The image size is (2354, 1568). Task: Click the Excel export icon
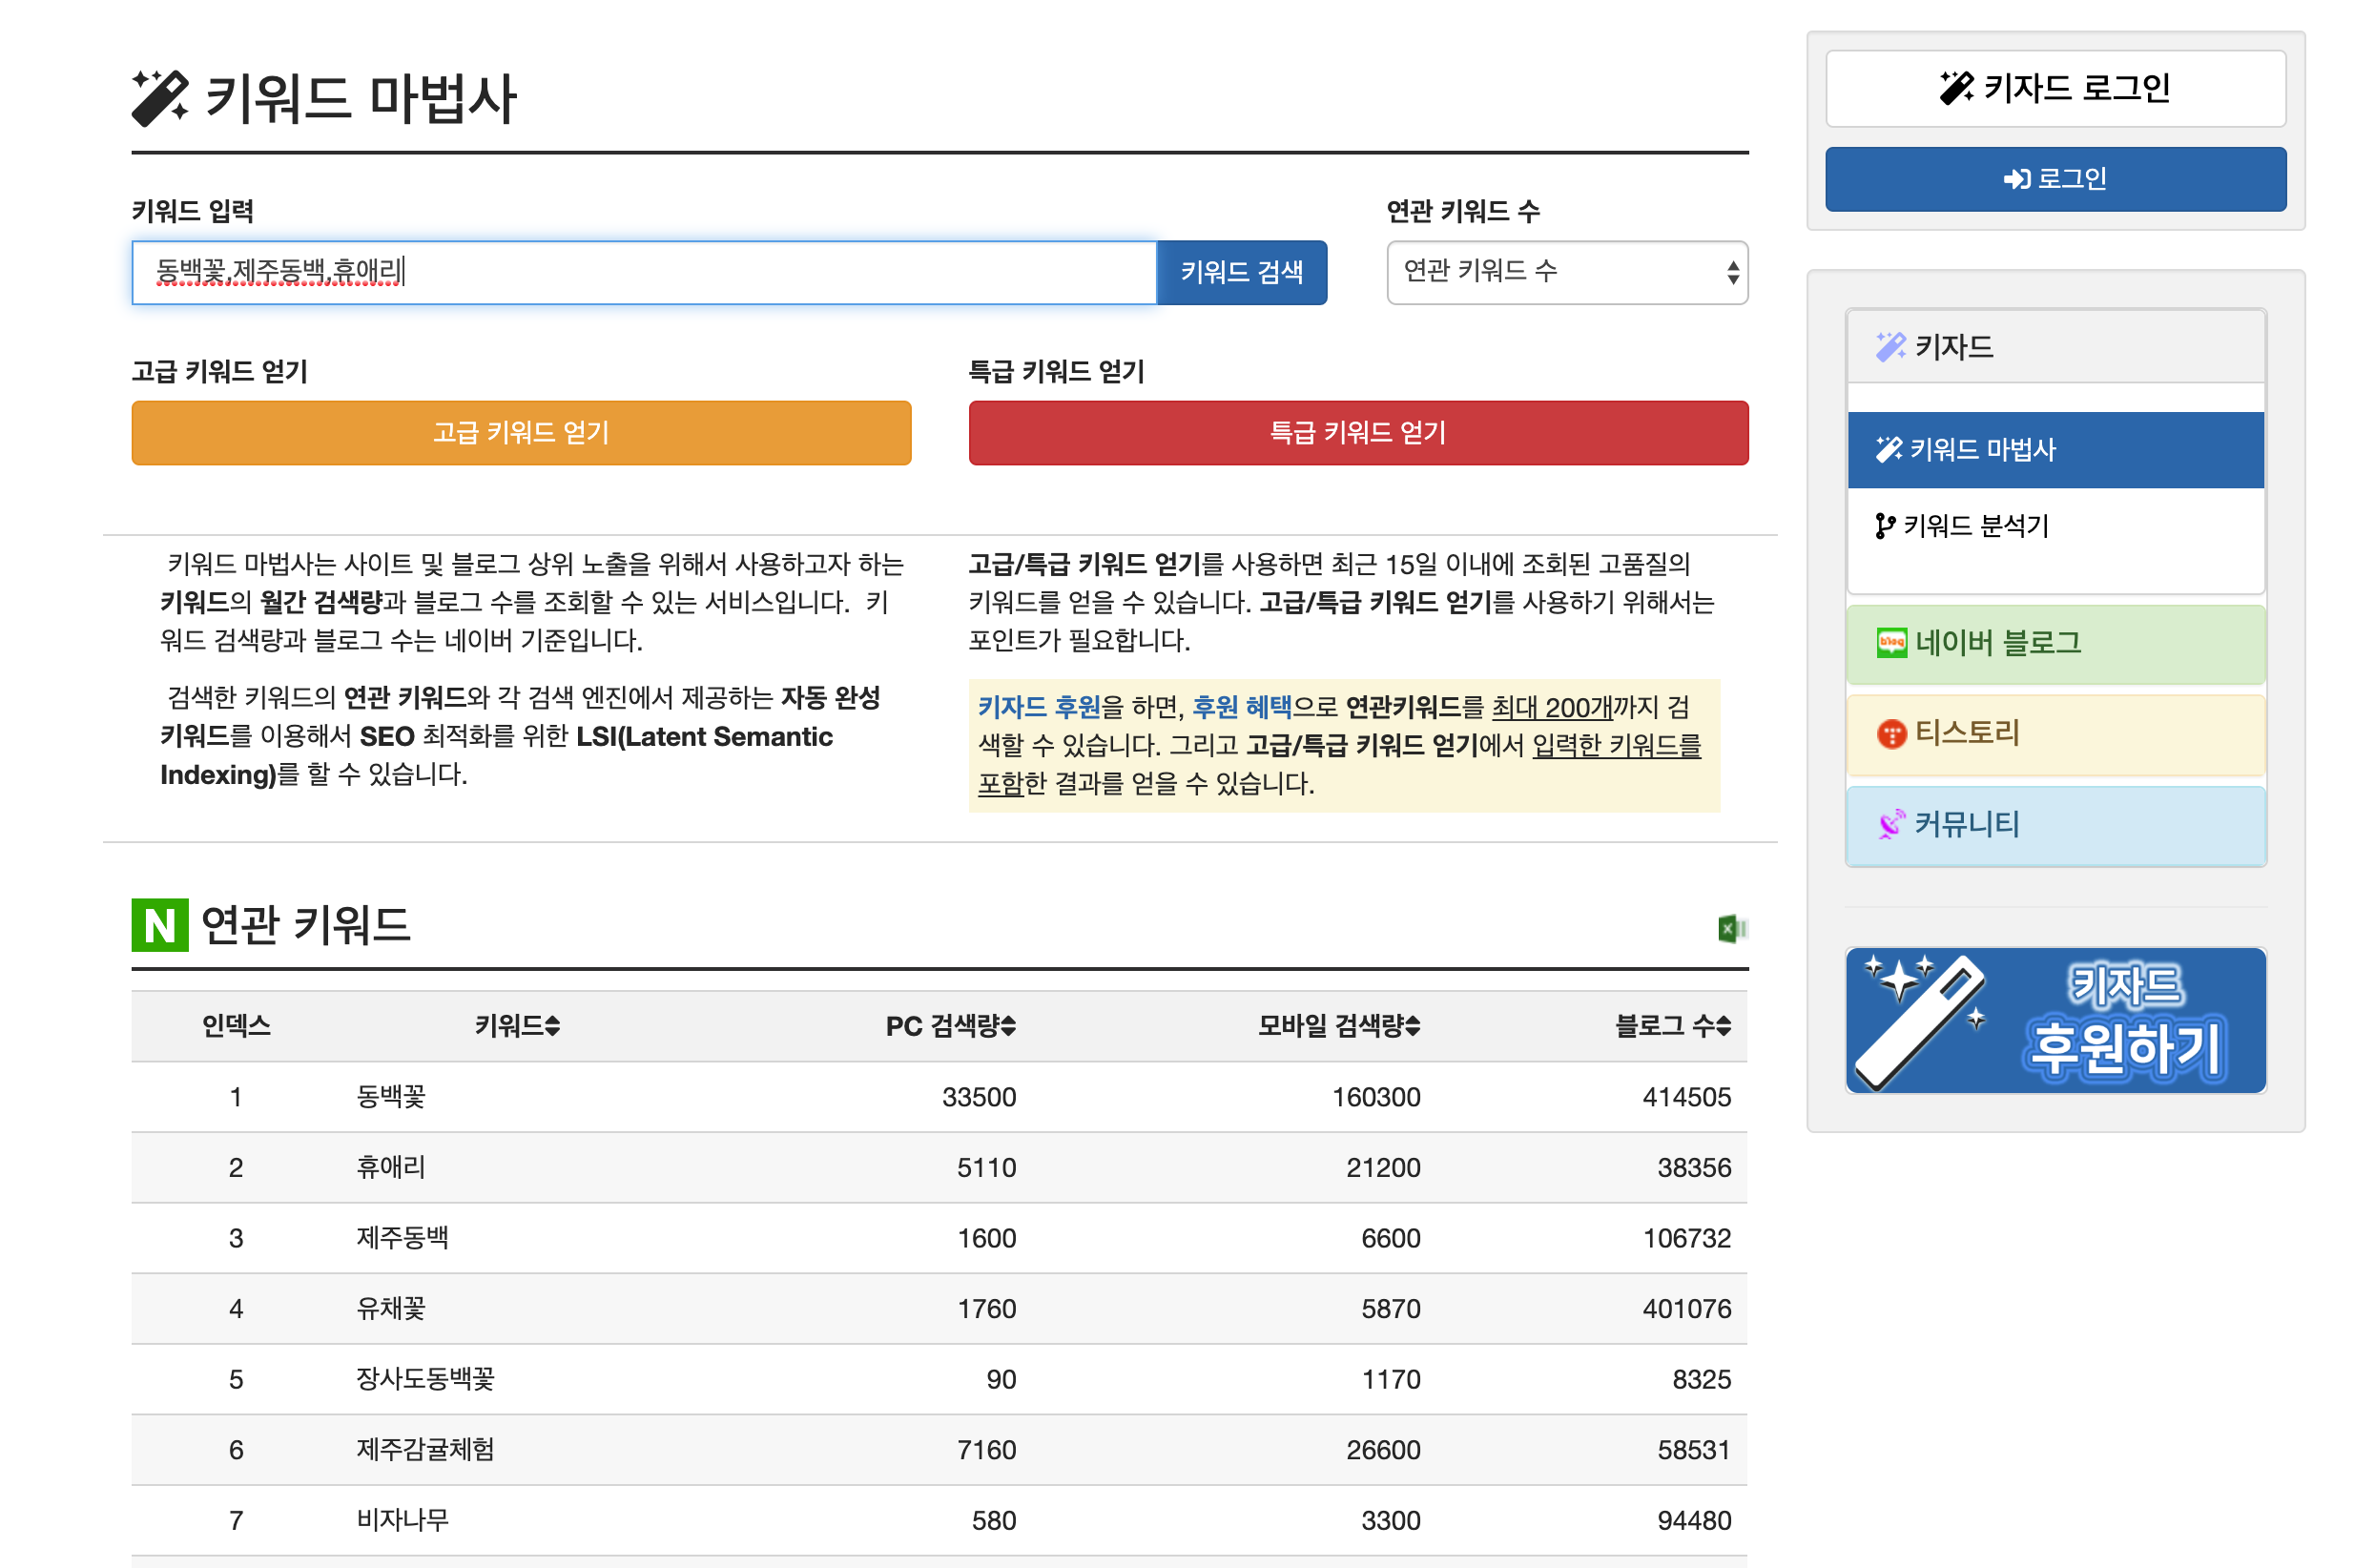pos(1731,929)
